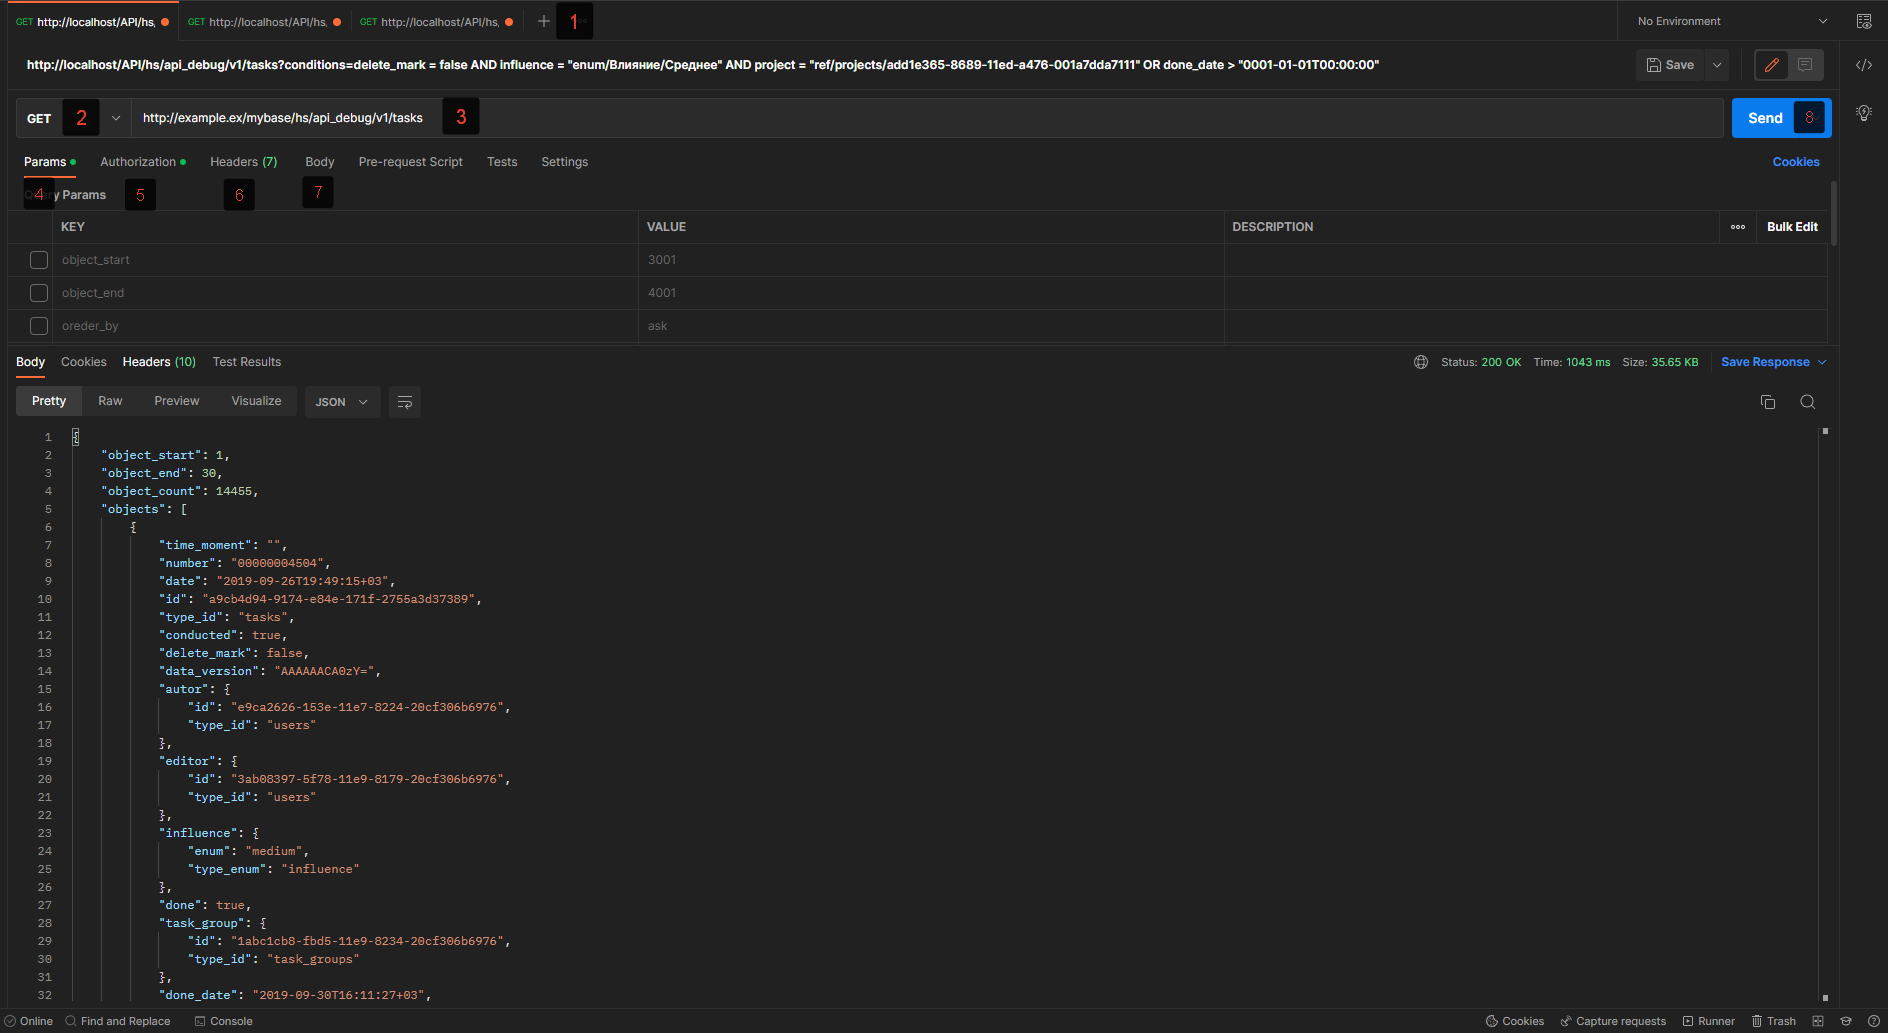Open the comments icon next to Save

click(1805, 65)
